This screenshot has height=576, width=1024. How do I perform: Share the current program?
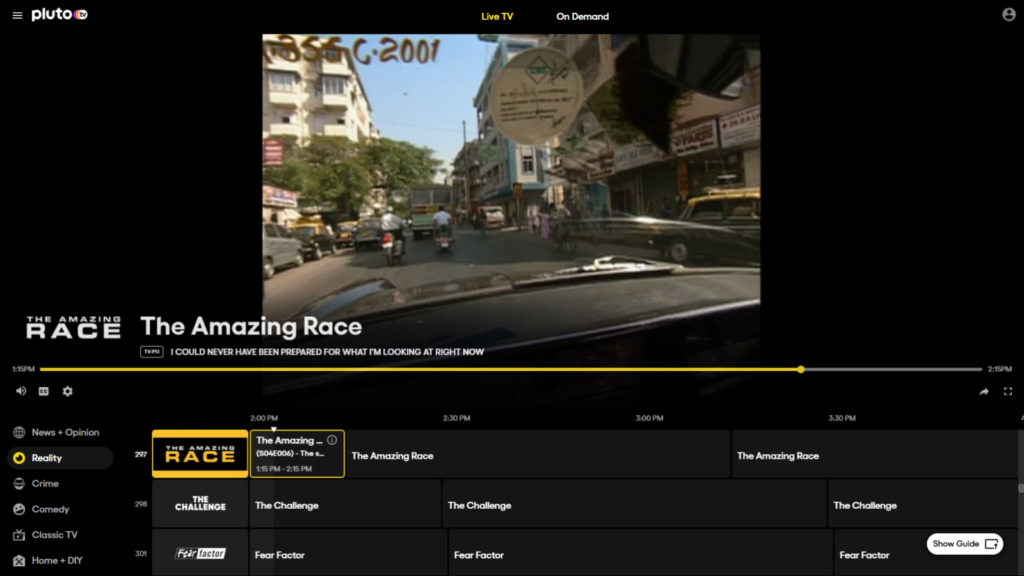click(984, 392)
